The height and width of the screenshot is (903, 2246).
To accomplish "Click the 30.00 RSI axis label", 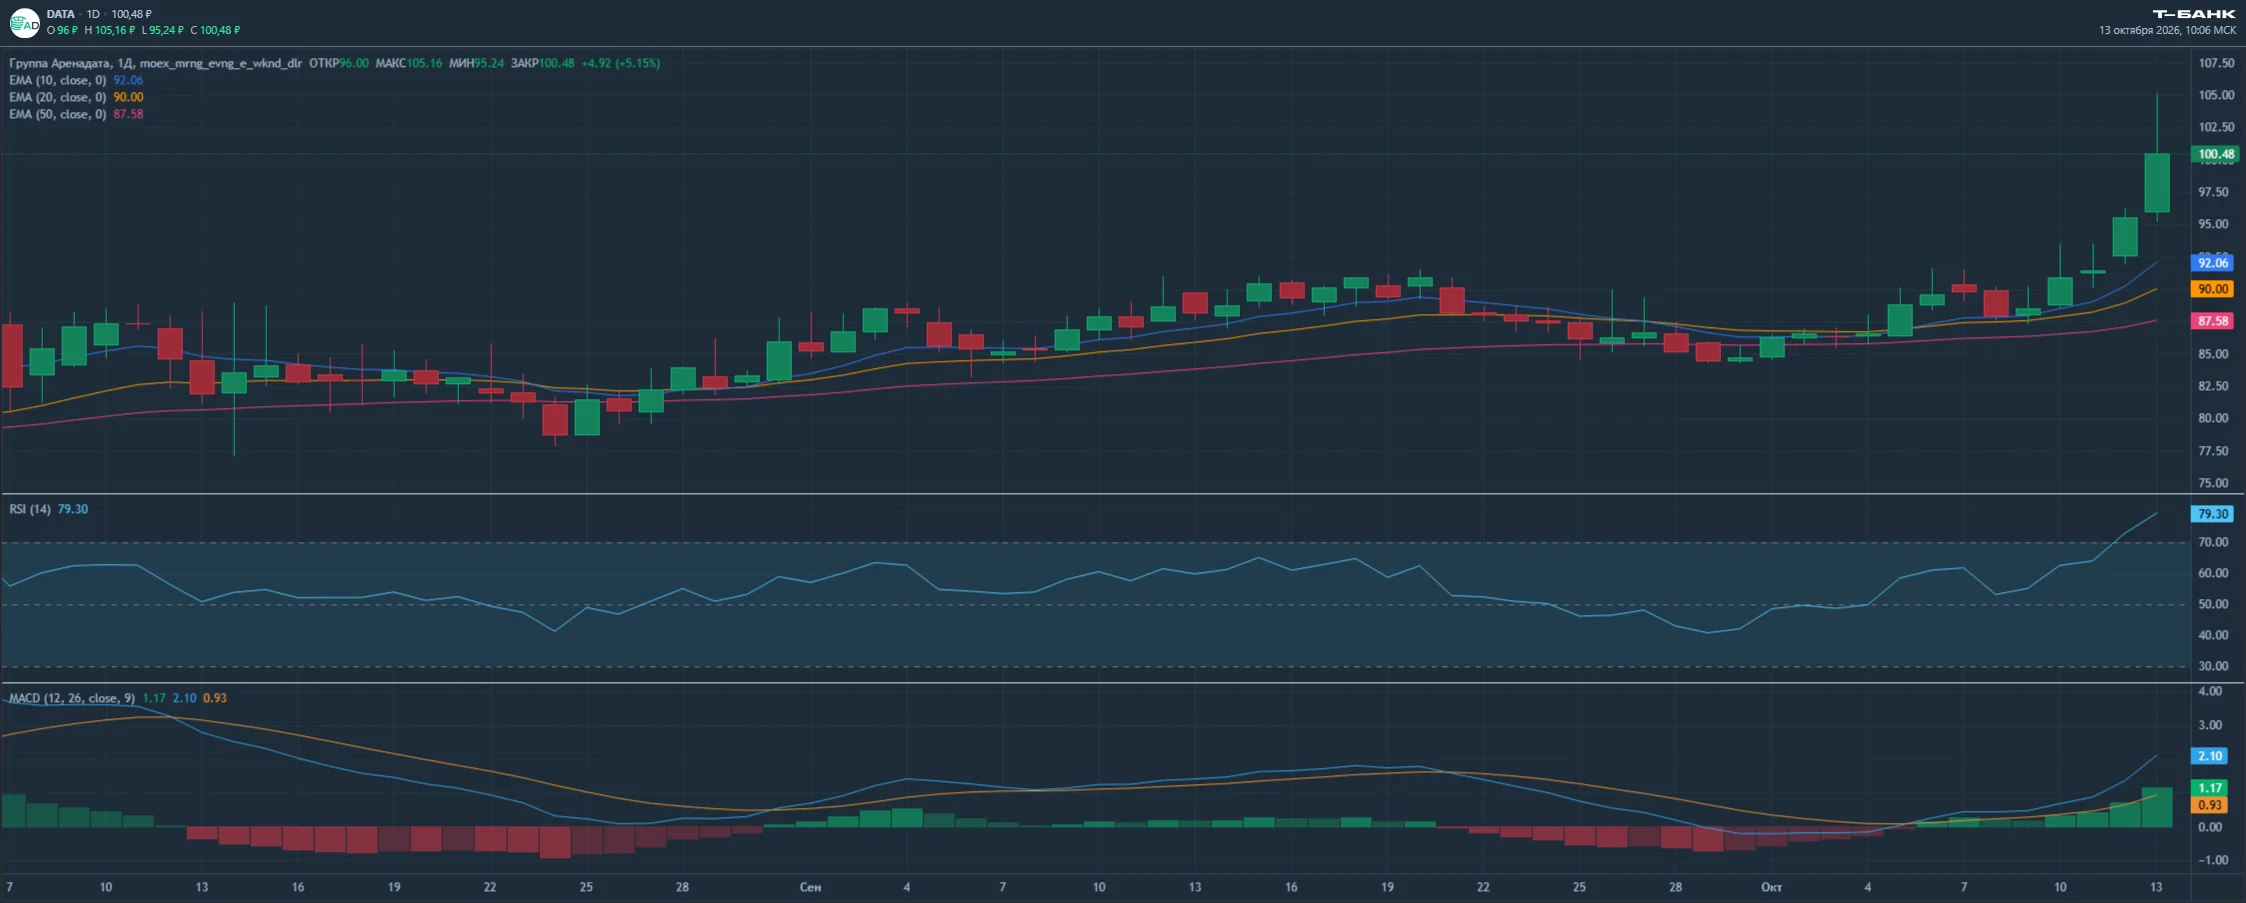I will (x=2213, y=666).
